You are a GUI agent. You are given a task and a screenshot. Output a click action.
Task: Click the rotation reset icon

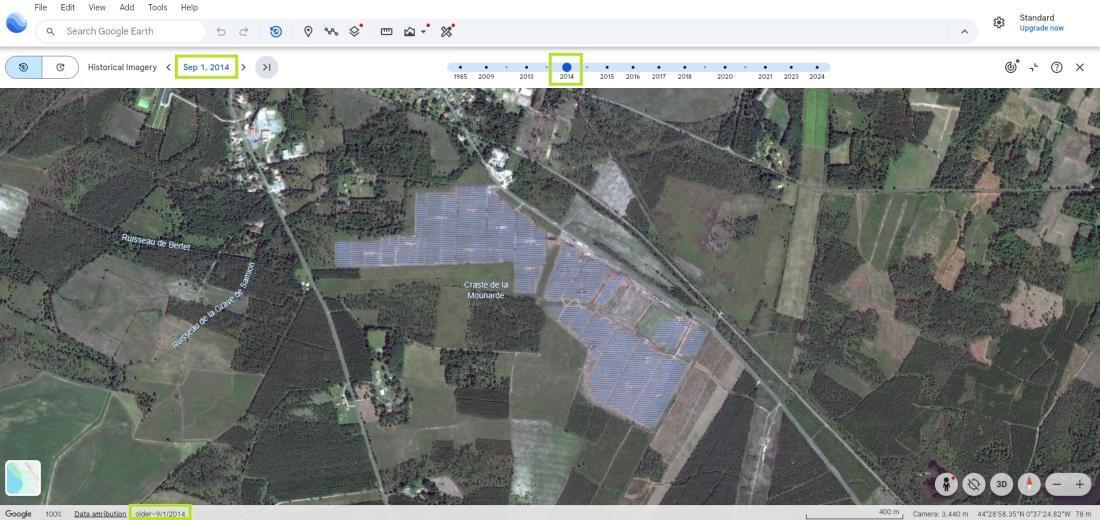click(974, 484)
